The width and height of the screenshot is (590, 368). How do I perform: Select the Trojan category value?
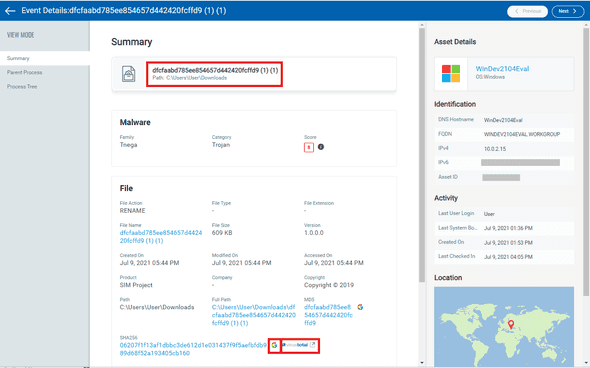[221, 145]
